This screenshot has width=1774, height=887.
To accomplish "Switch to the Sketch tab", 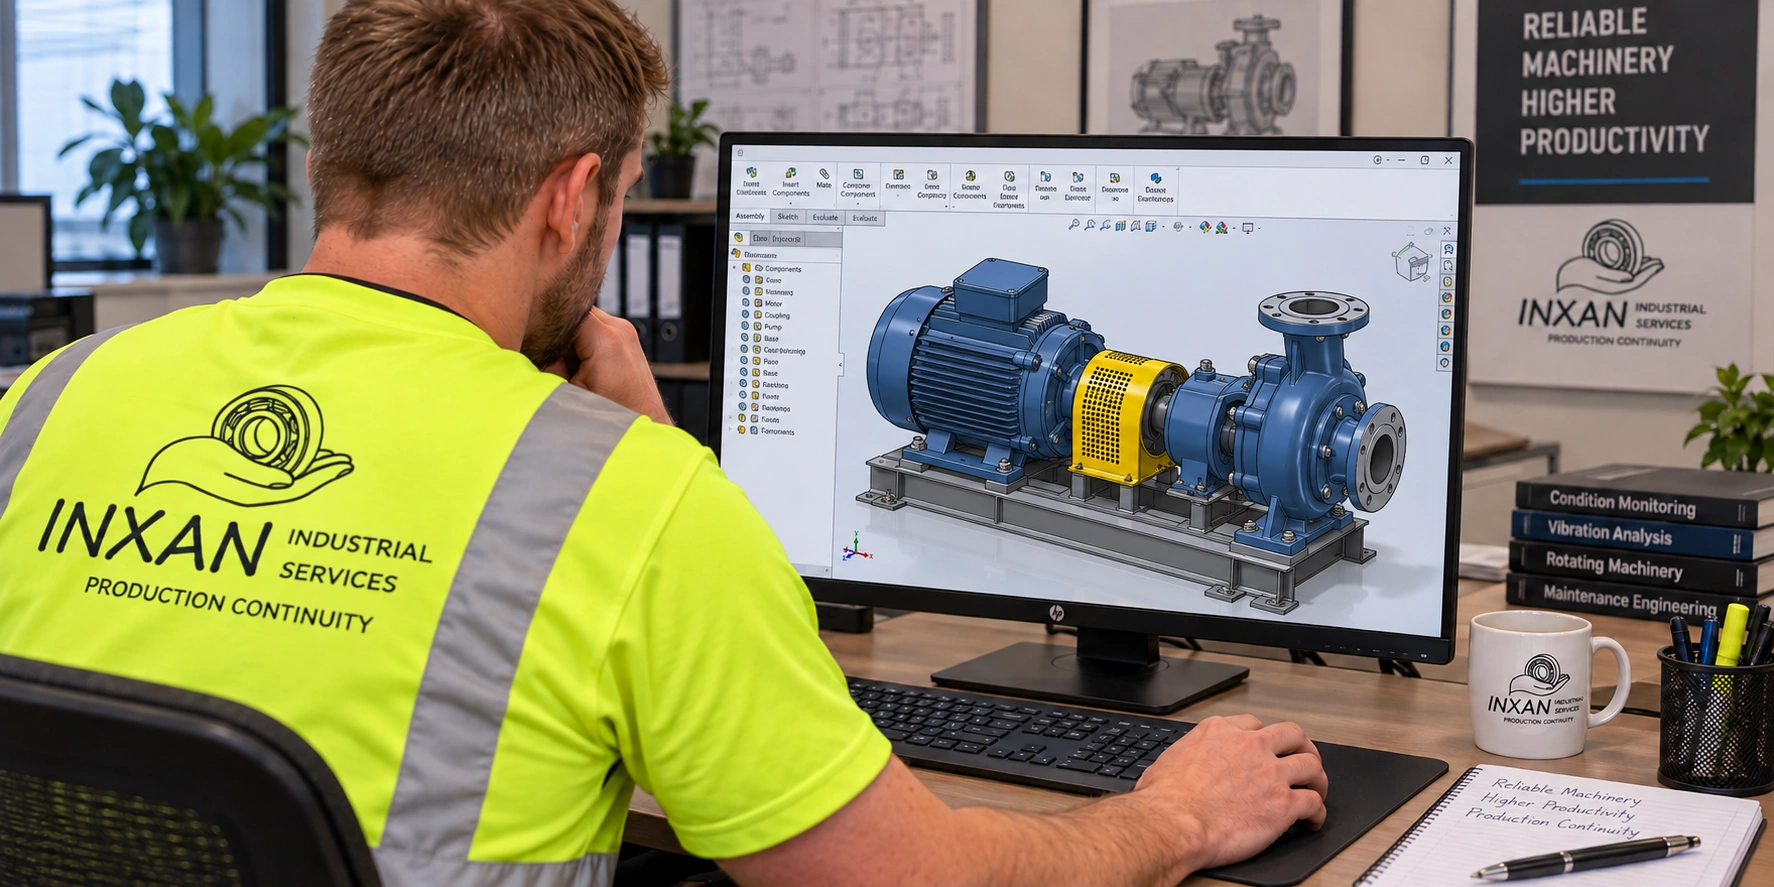I will click(x=788, y=217).
